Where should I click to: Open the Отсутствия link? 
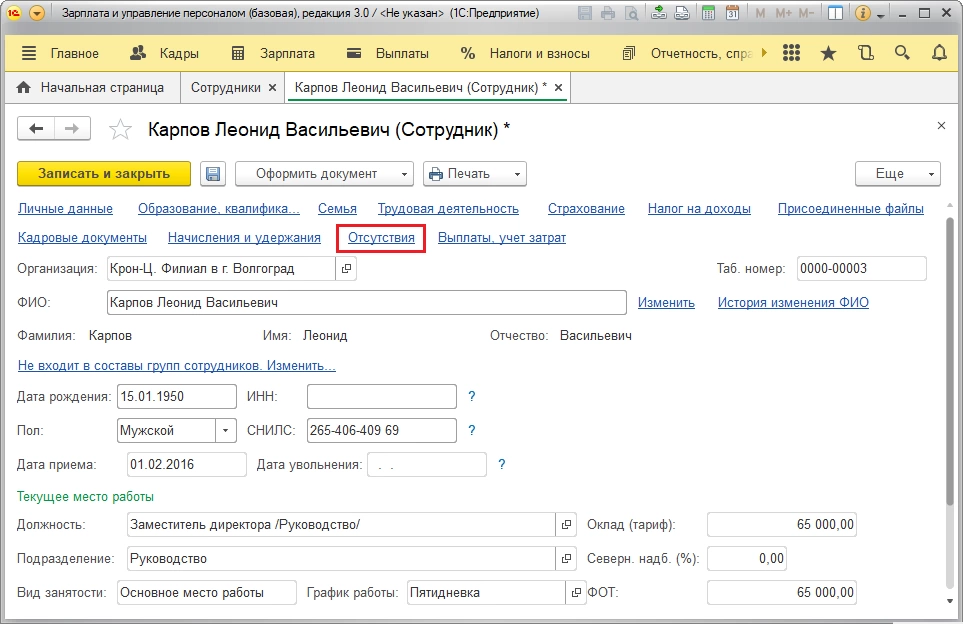point(381,237)
